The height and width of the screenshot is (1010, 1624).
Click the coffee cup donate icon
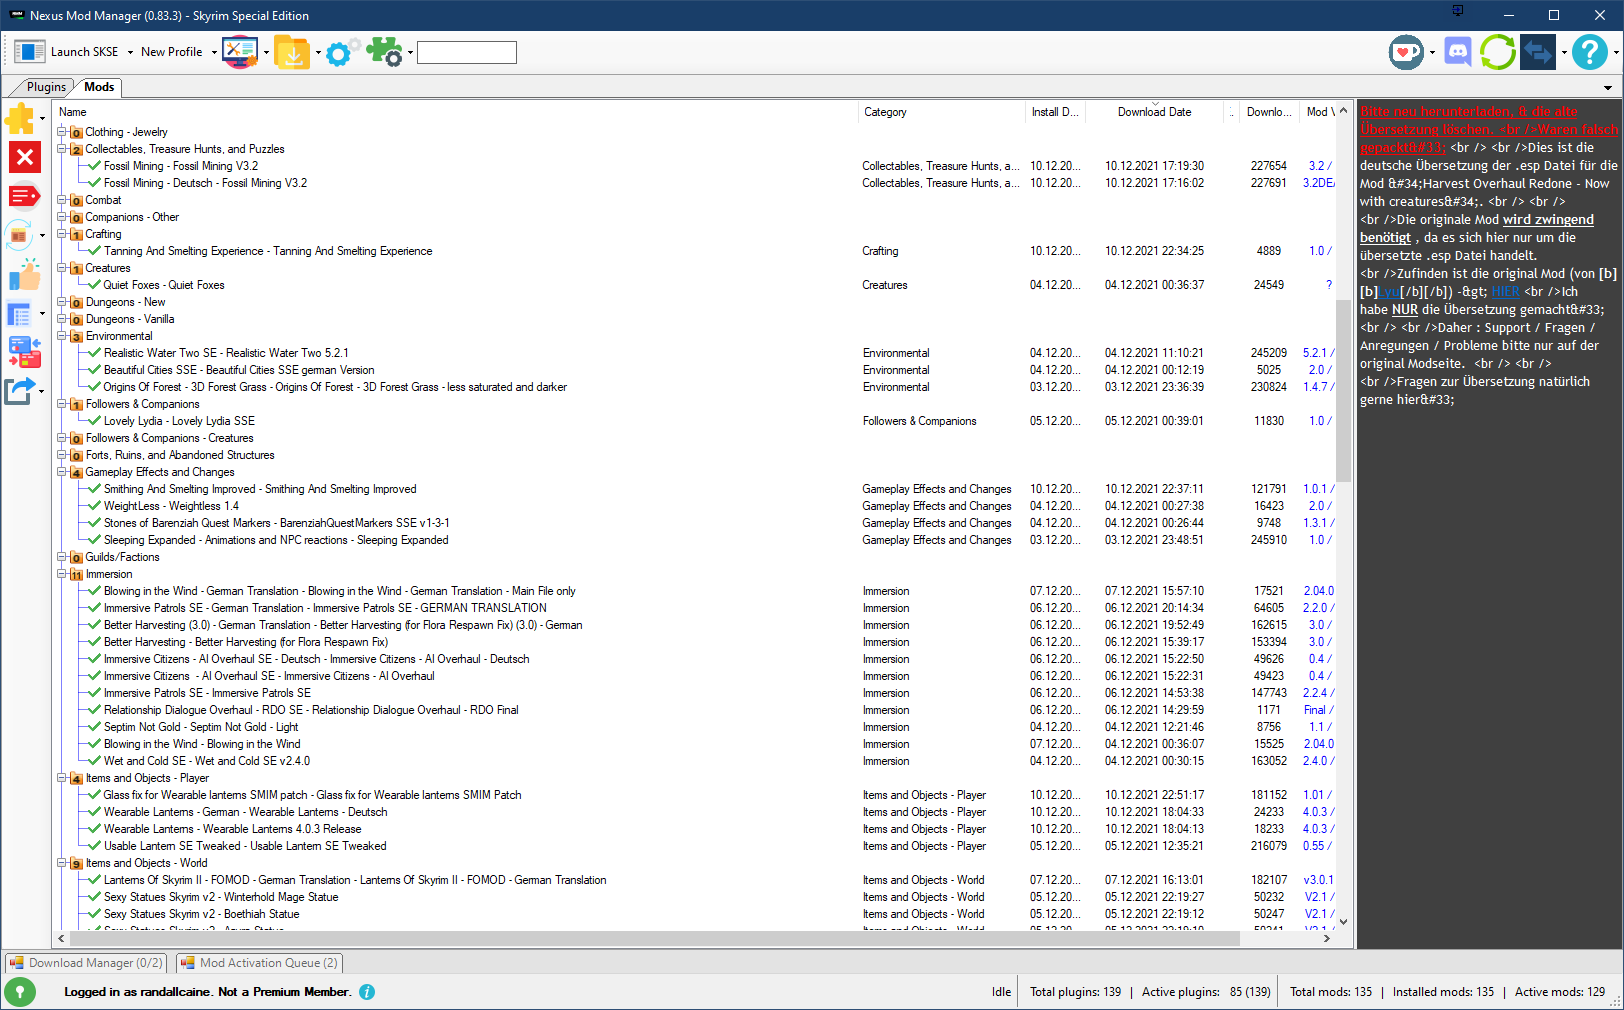[x=1406, y=52]
